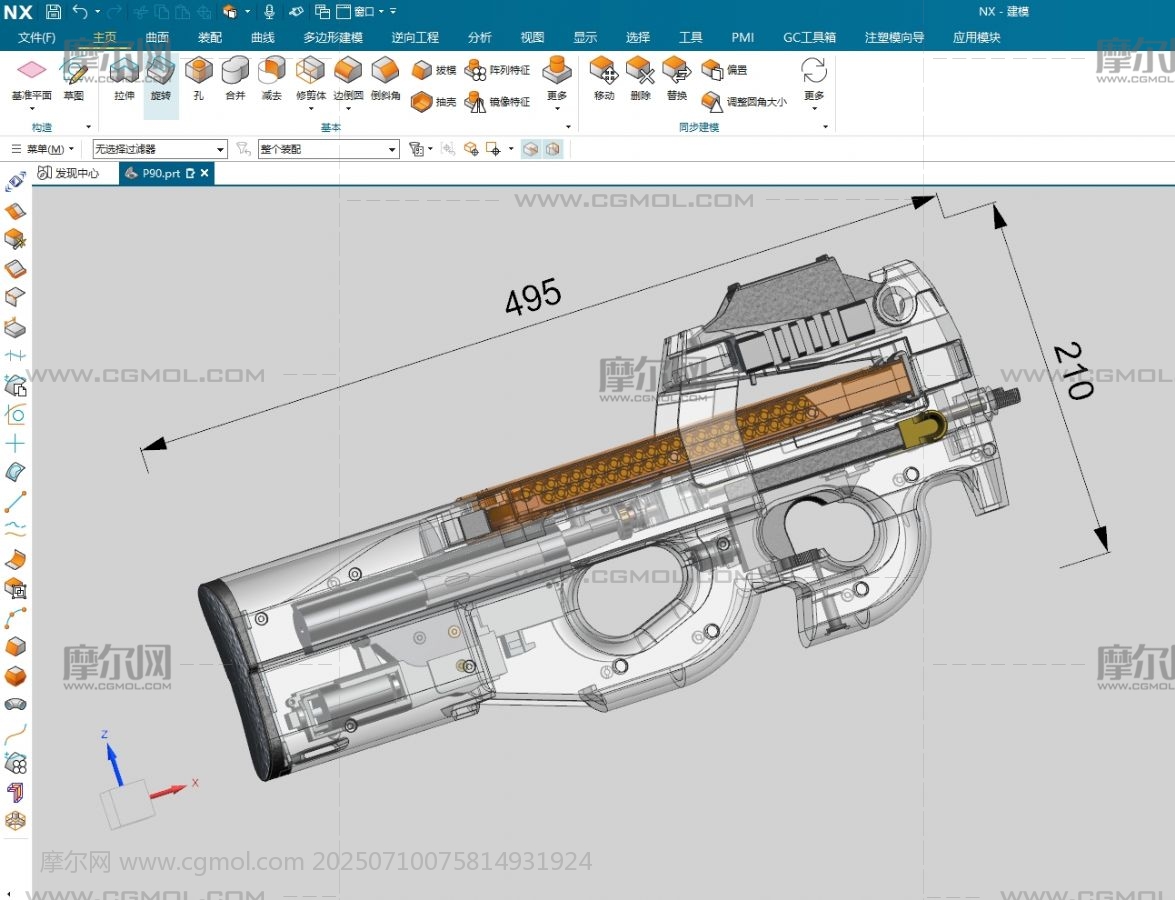The height and width of the screenshot is (900, 1175).
Task: Click the line tool in left sidebar
Action: click(x=15, y=501)
